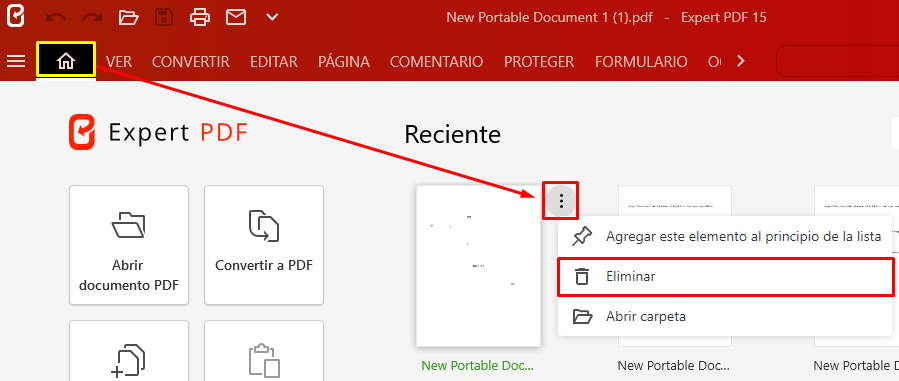
Task: Open the first recent document thumbnail
Action: (479, 265)
